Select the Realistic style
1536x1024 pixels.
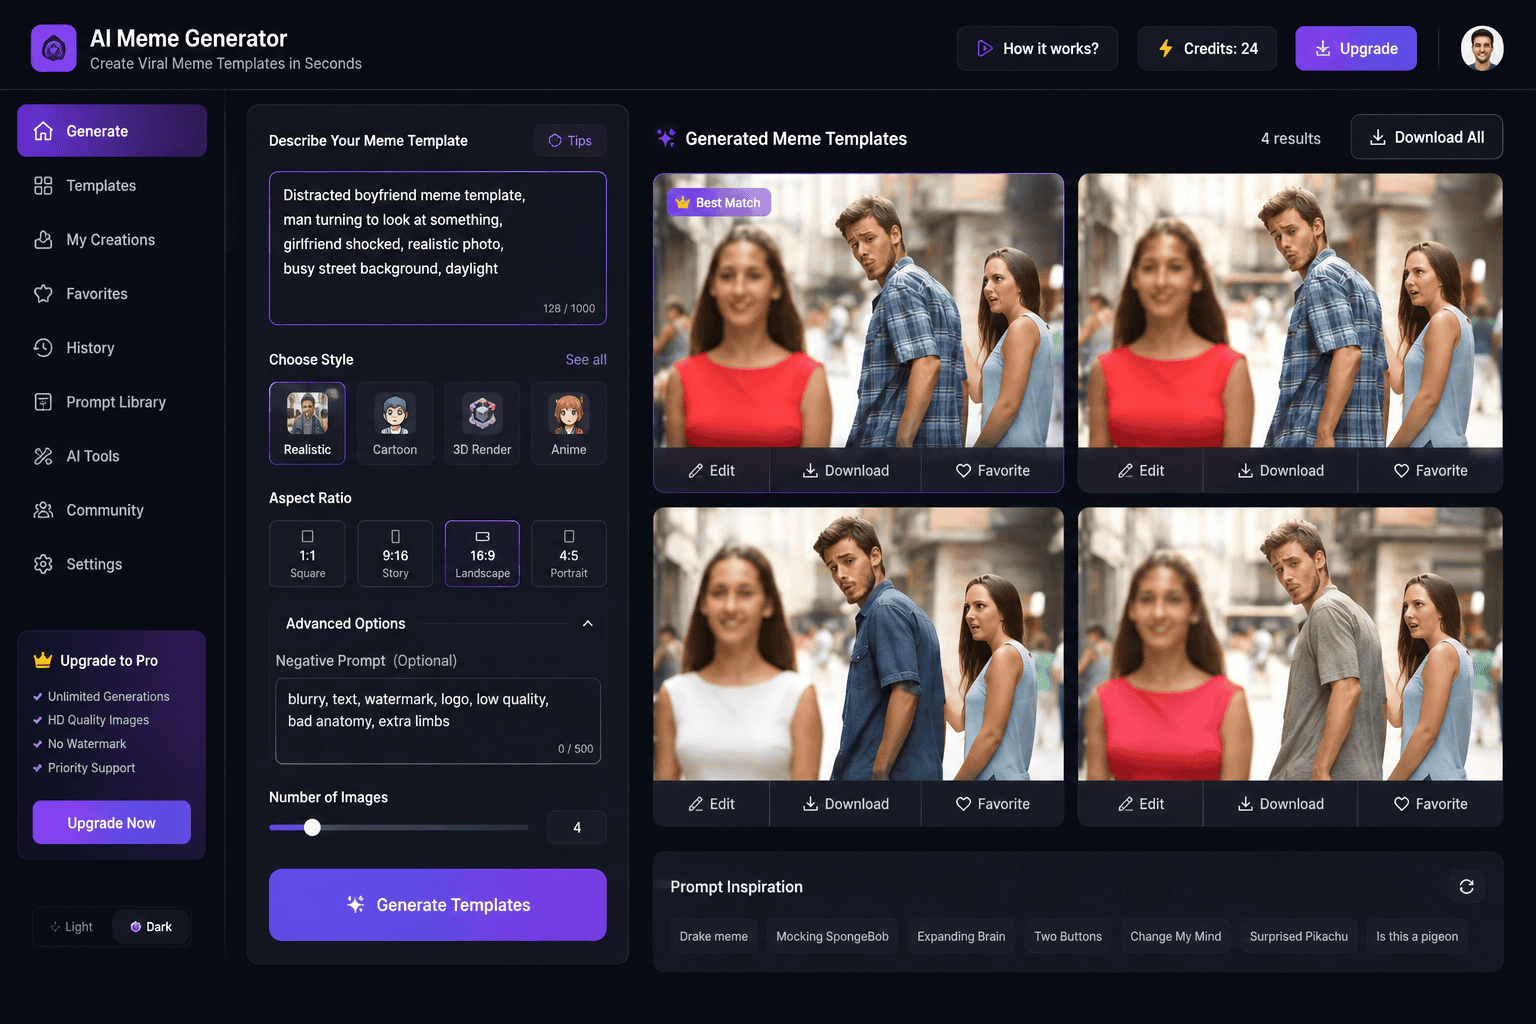(307, 423)
